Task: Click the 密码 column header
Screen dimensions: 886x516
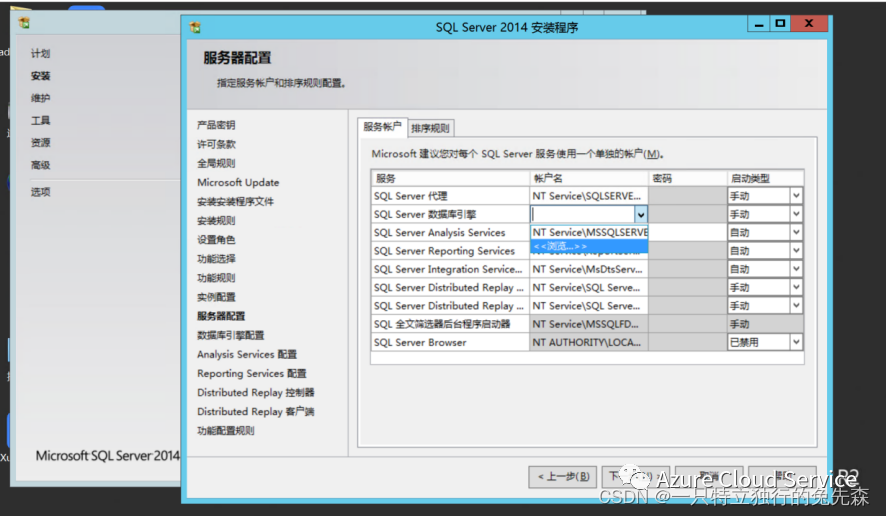Action: coord(688,178)
